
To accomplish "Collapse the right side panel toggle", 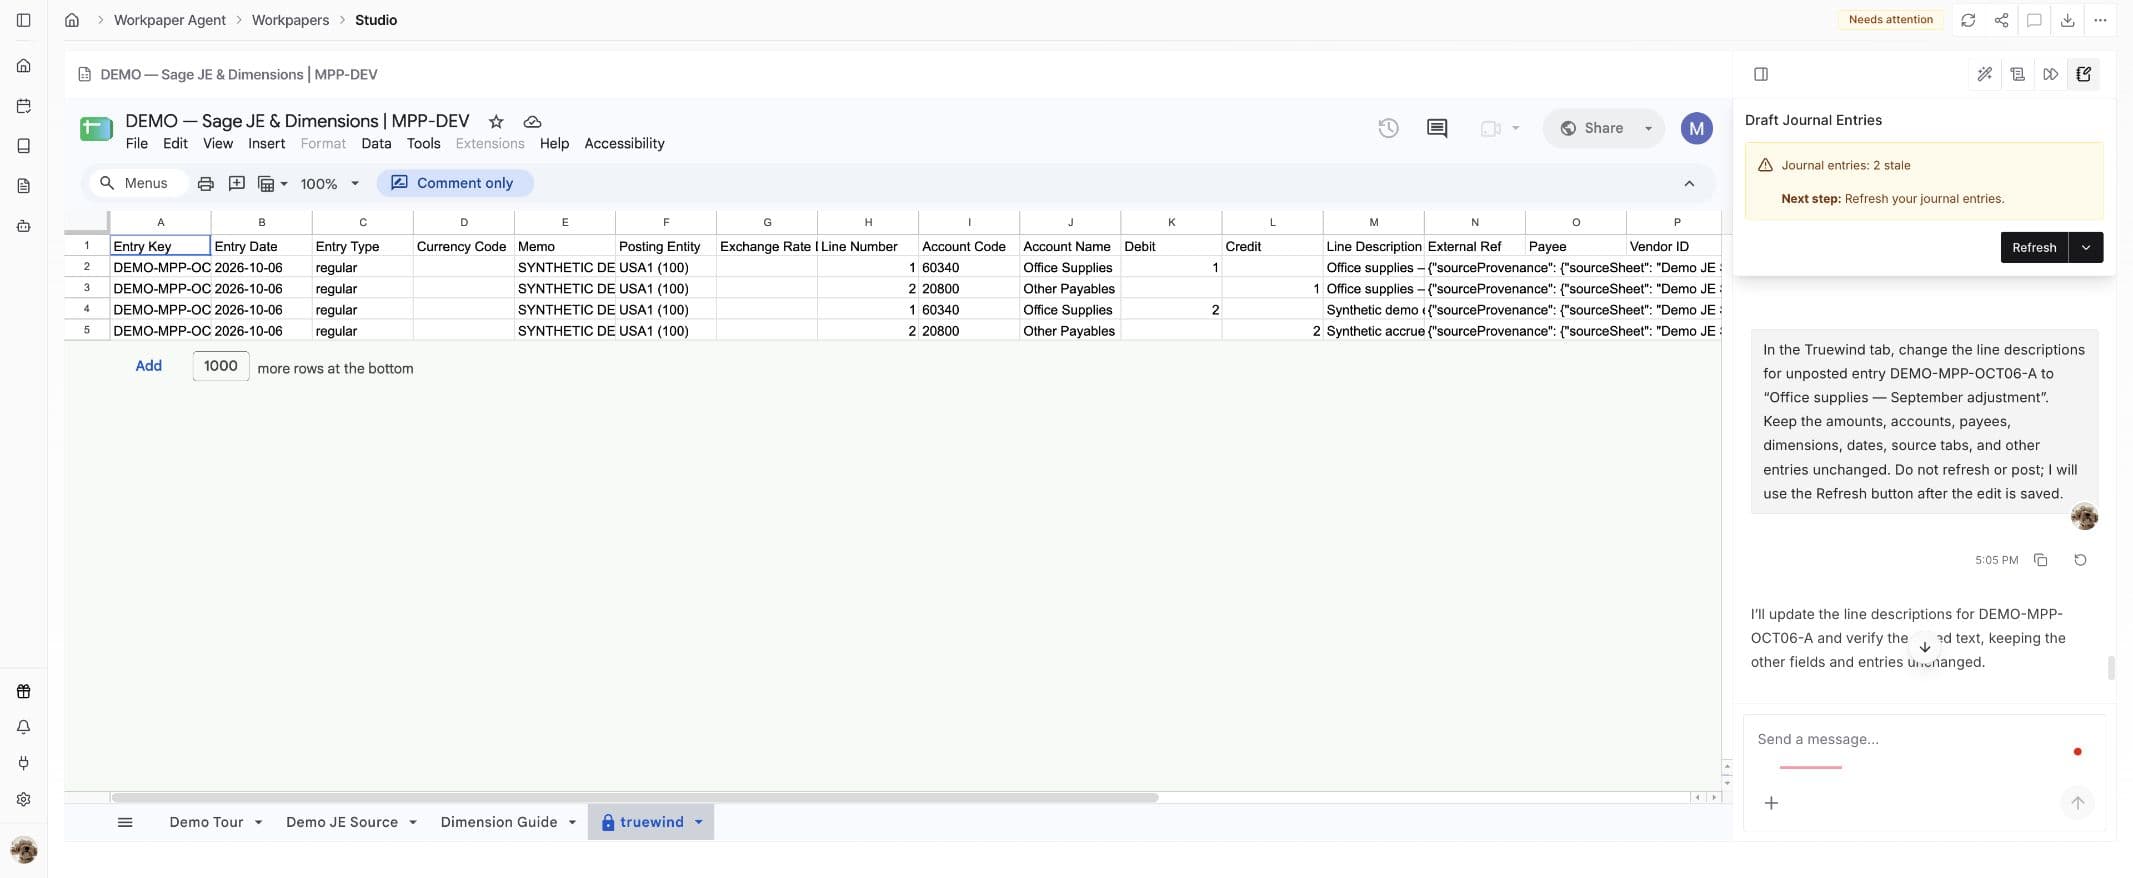I will coord(1761,74).
